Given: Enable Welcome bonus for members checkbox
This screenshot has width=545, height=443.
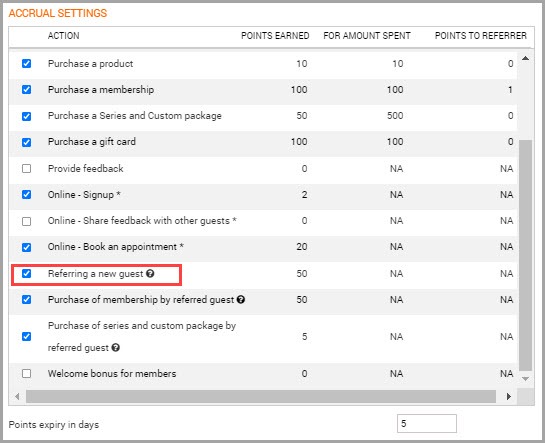Looking at the screenshot, I should pos(26,374).
